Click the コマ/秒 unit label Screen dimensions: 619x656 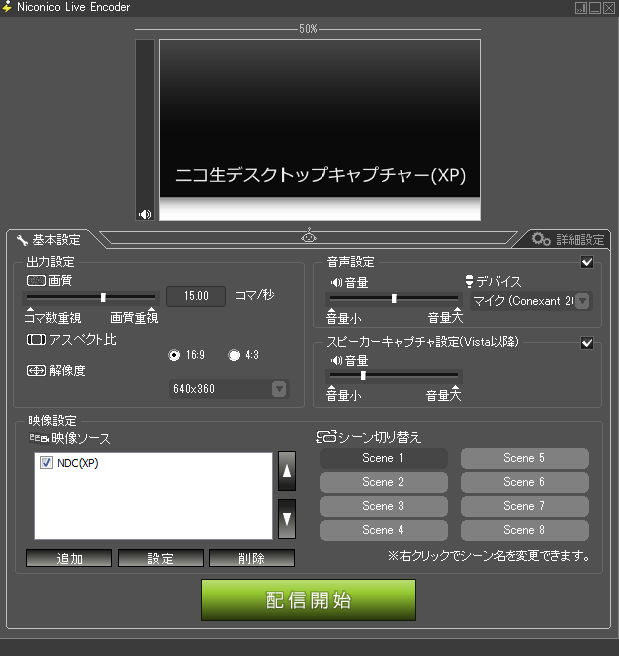coord(255,295)
